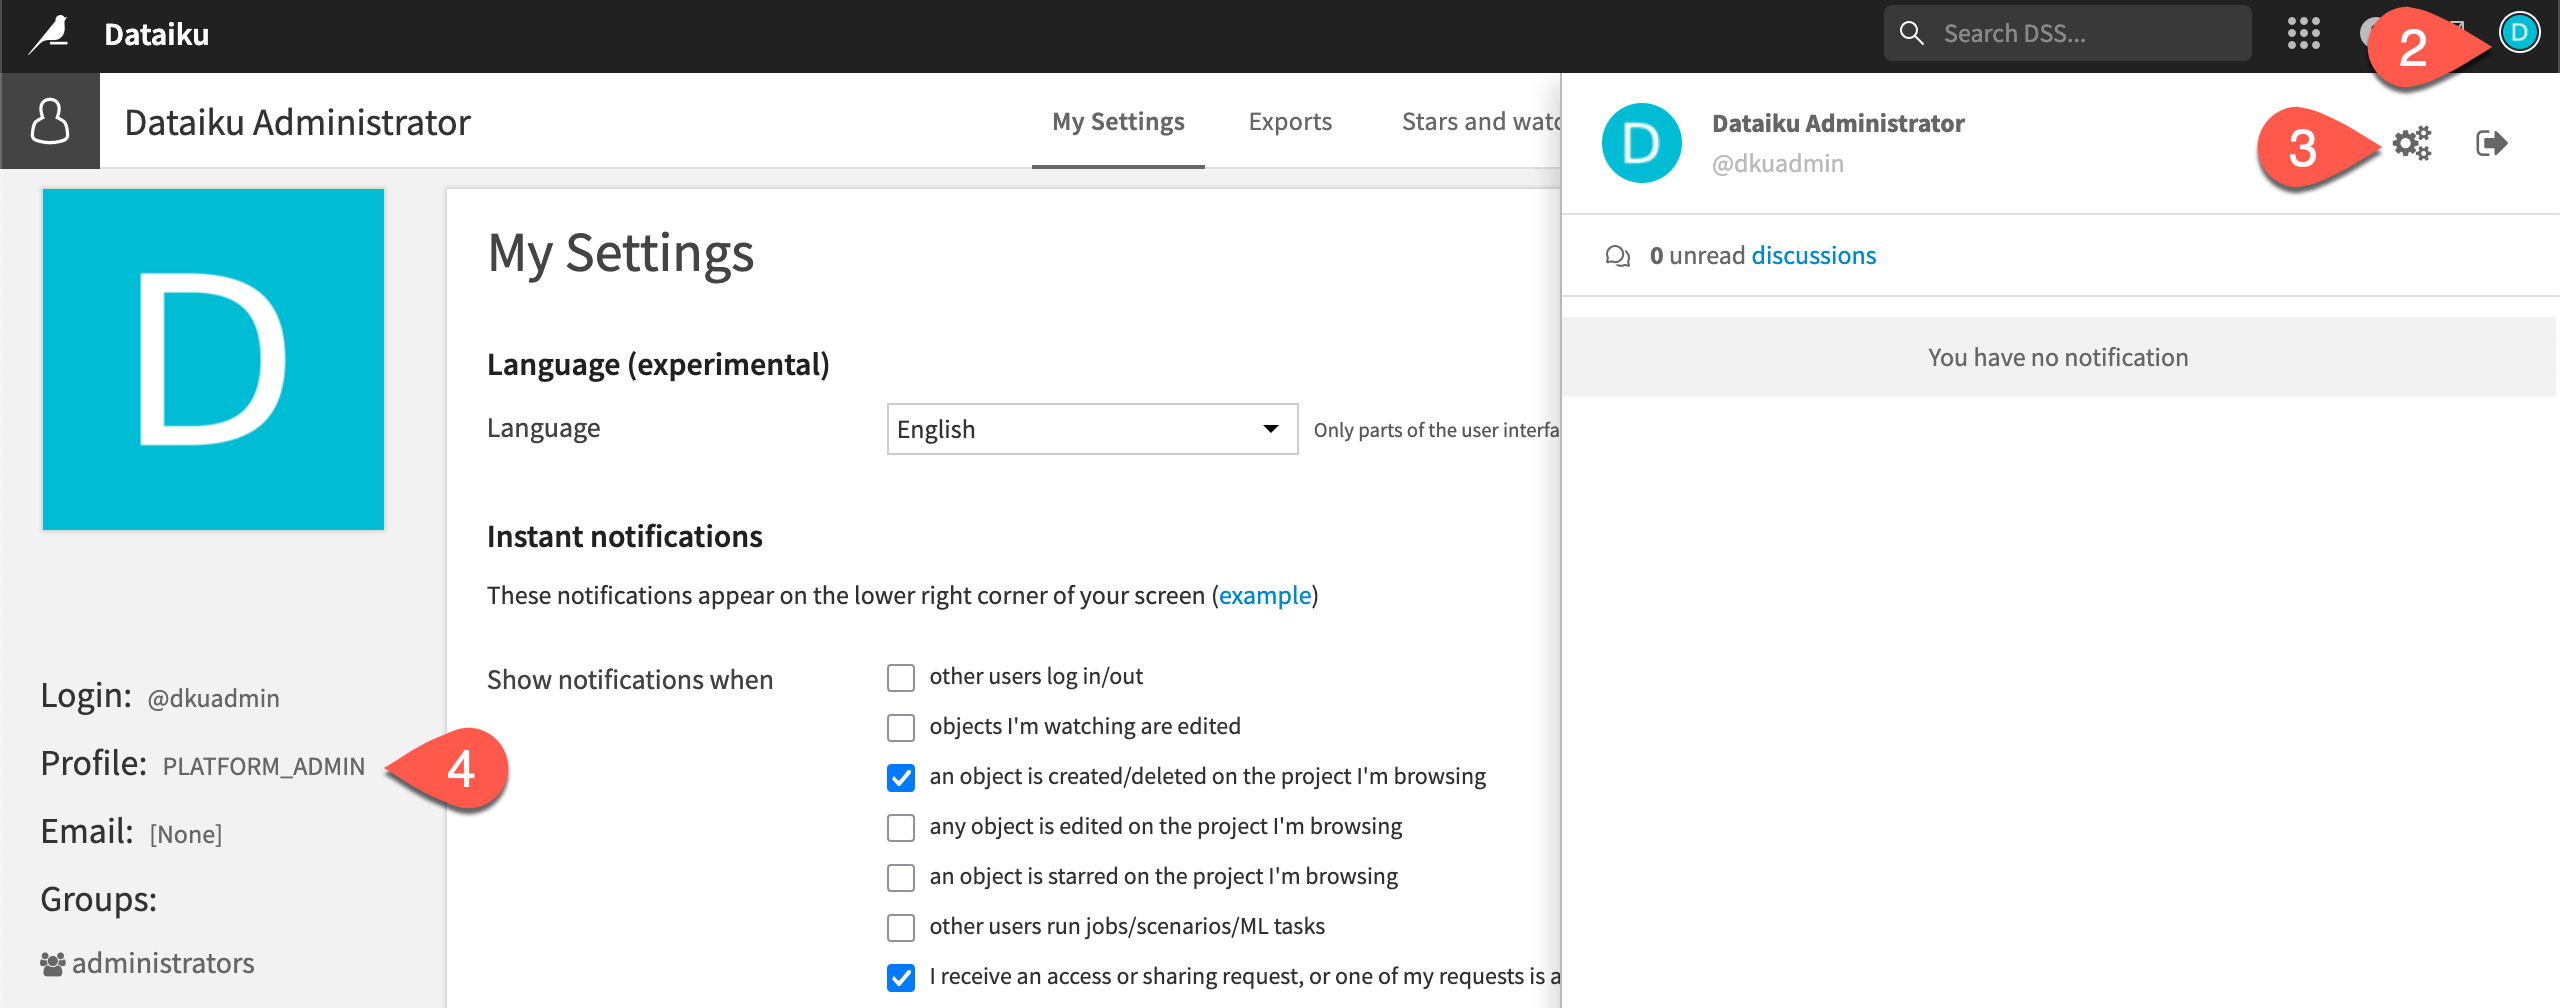The width and height of the screenshot is (2560, 1008).
Task: Click the Email '[None]' value
Action: [186, 834]
